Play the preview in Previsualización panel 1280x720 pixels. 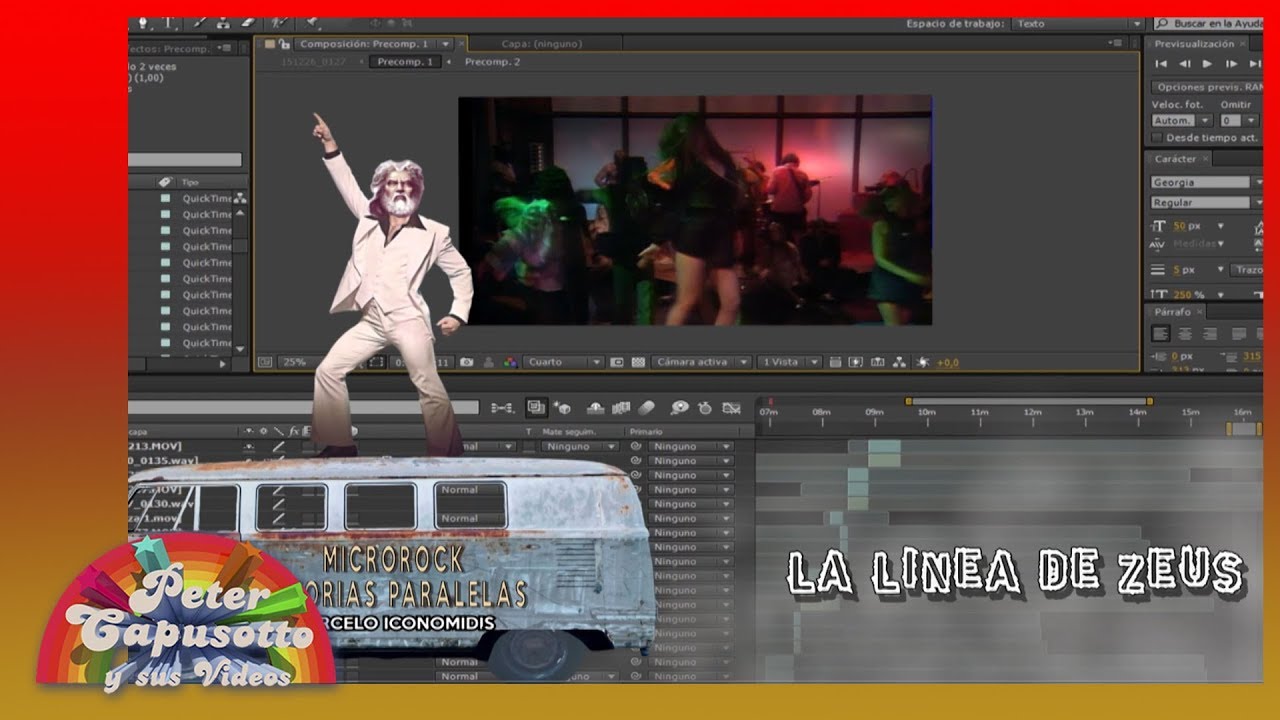click(x=1207, y=64)
